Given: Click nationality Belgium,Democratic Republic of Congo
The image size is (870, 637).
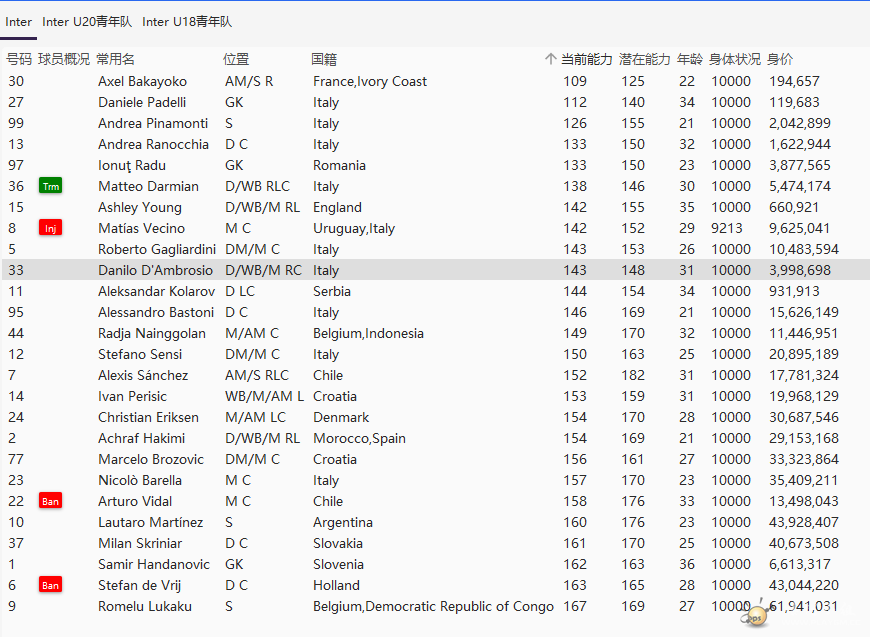Looking at the screenshot, I should coord(433,606).
